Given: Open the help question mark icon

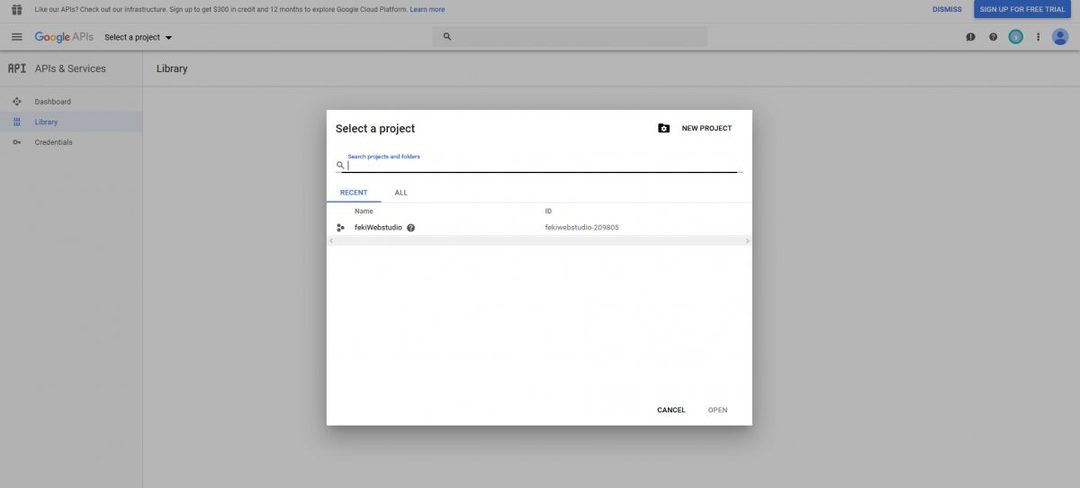Looking at the screenshot, I should pos(993,37).
